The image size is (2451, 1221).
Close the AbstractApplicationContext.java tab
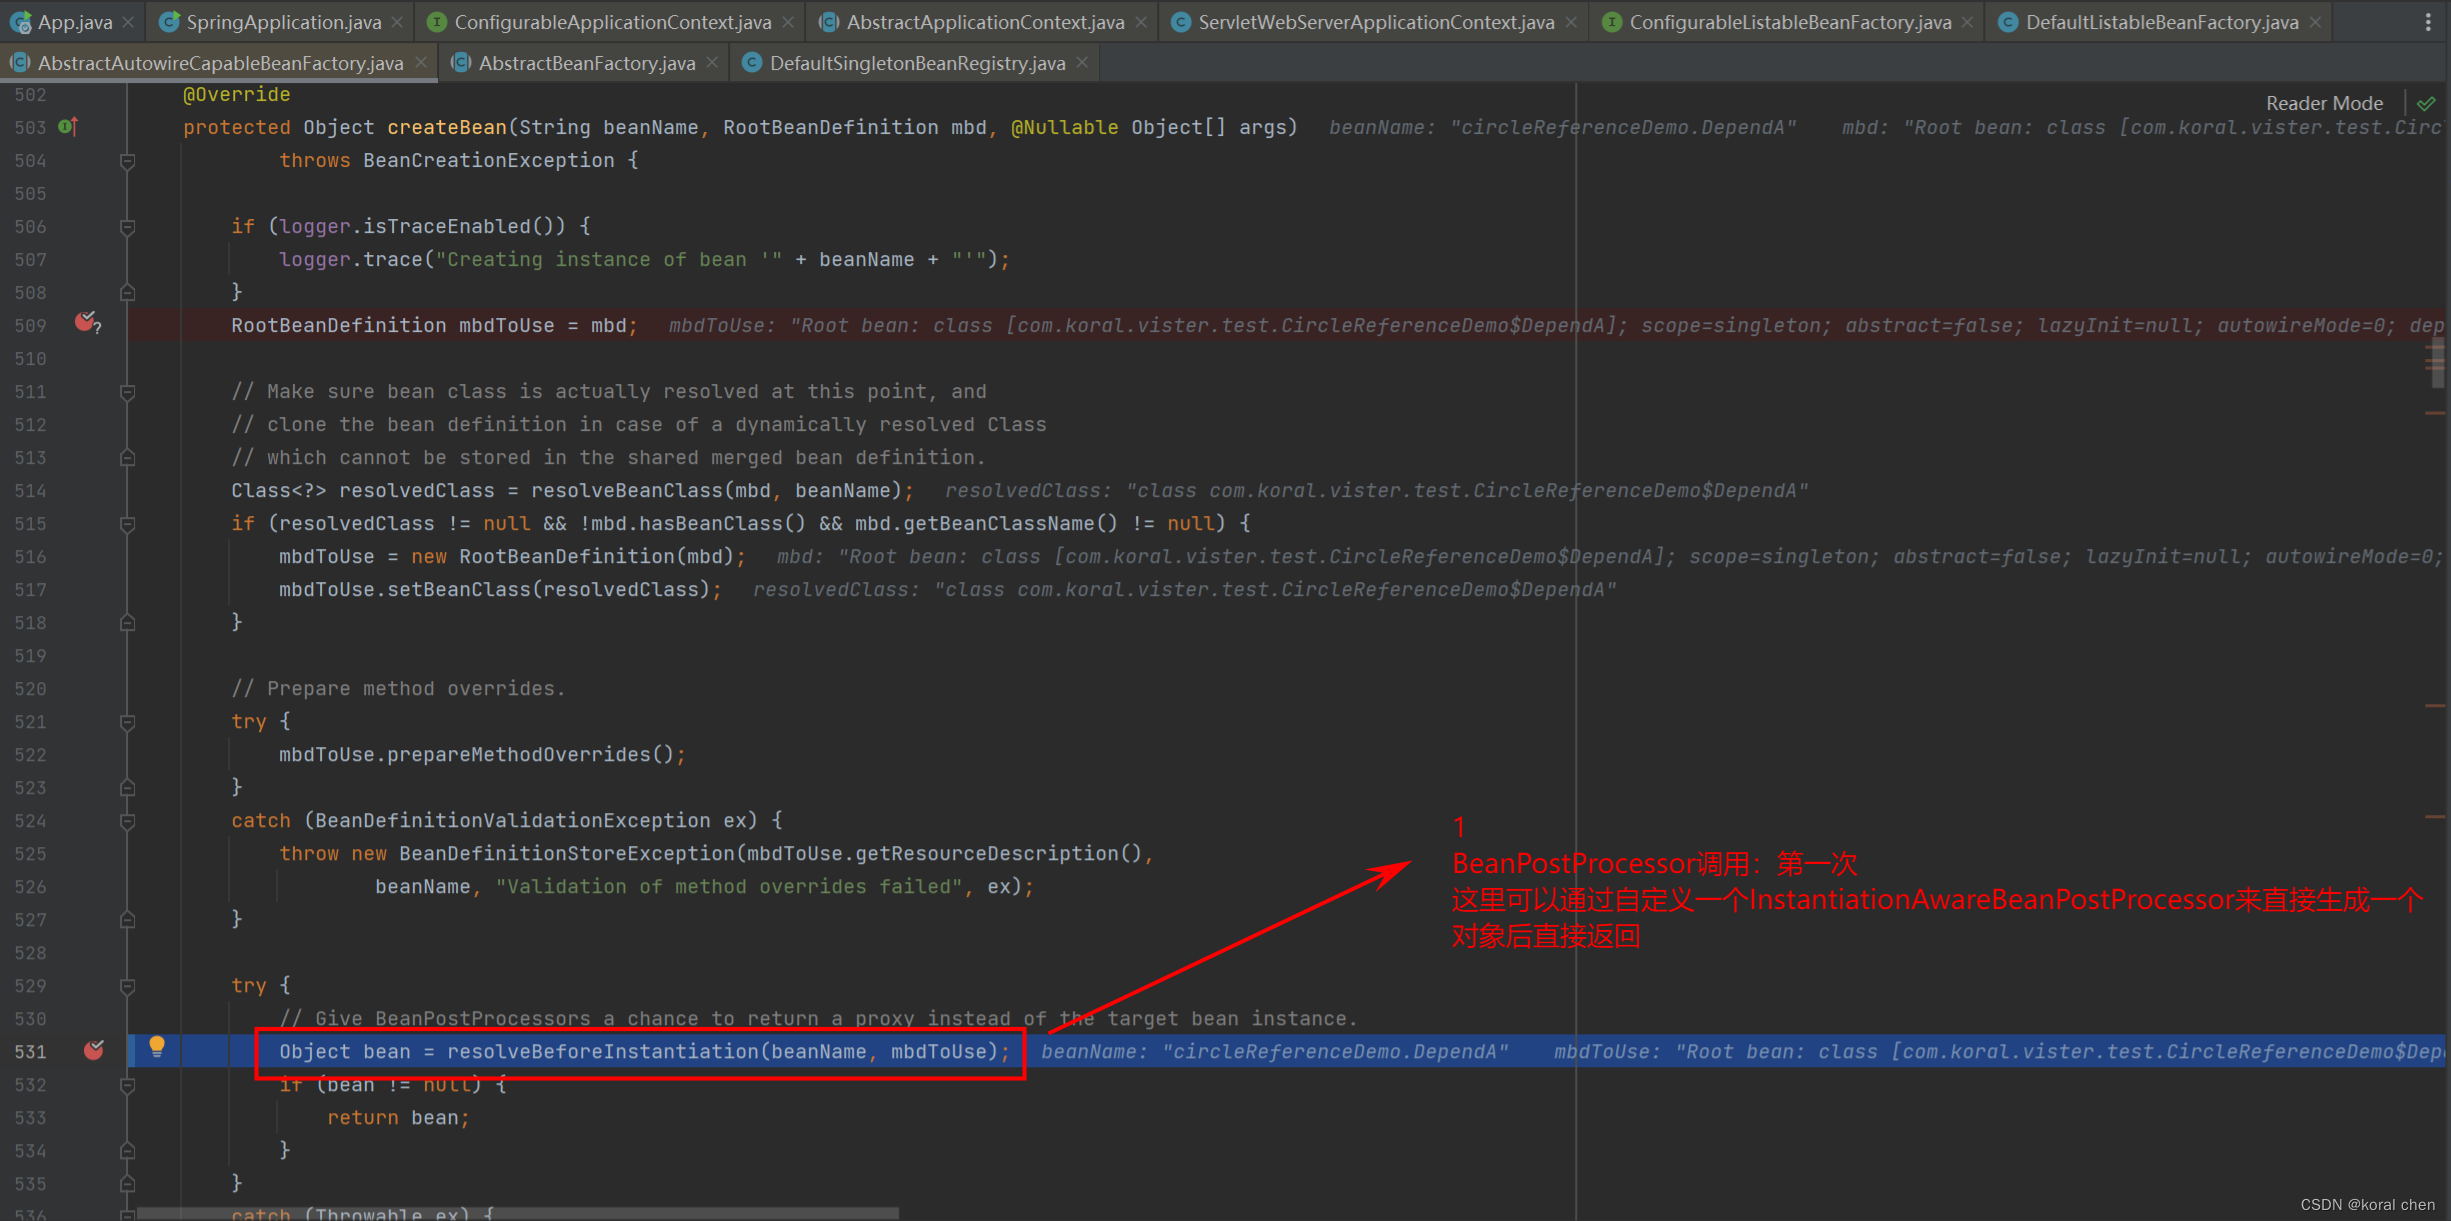tap(1141, 22)
